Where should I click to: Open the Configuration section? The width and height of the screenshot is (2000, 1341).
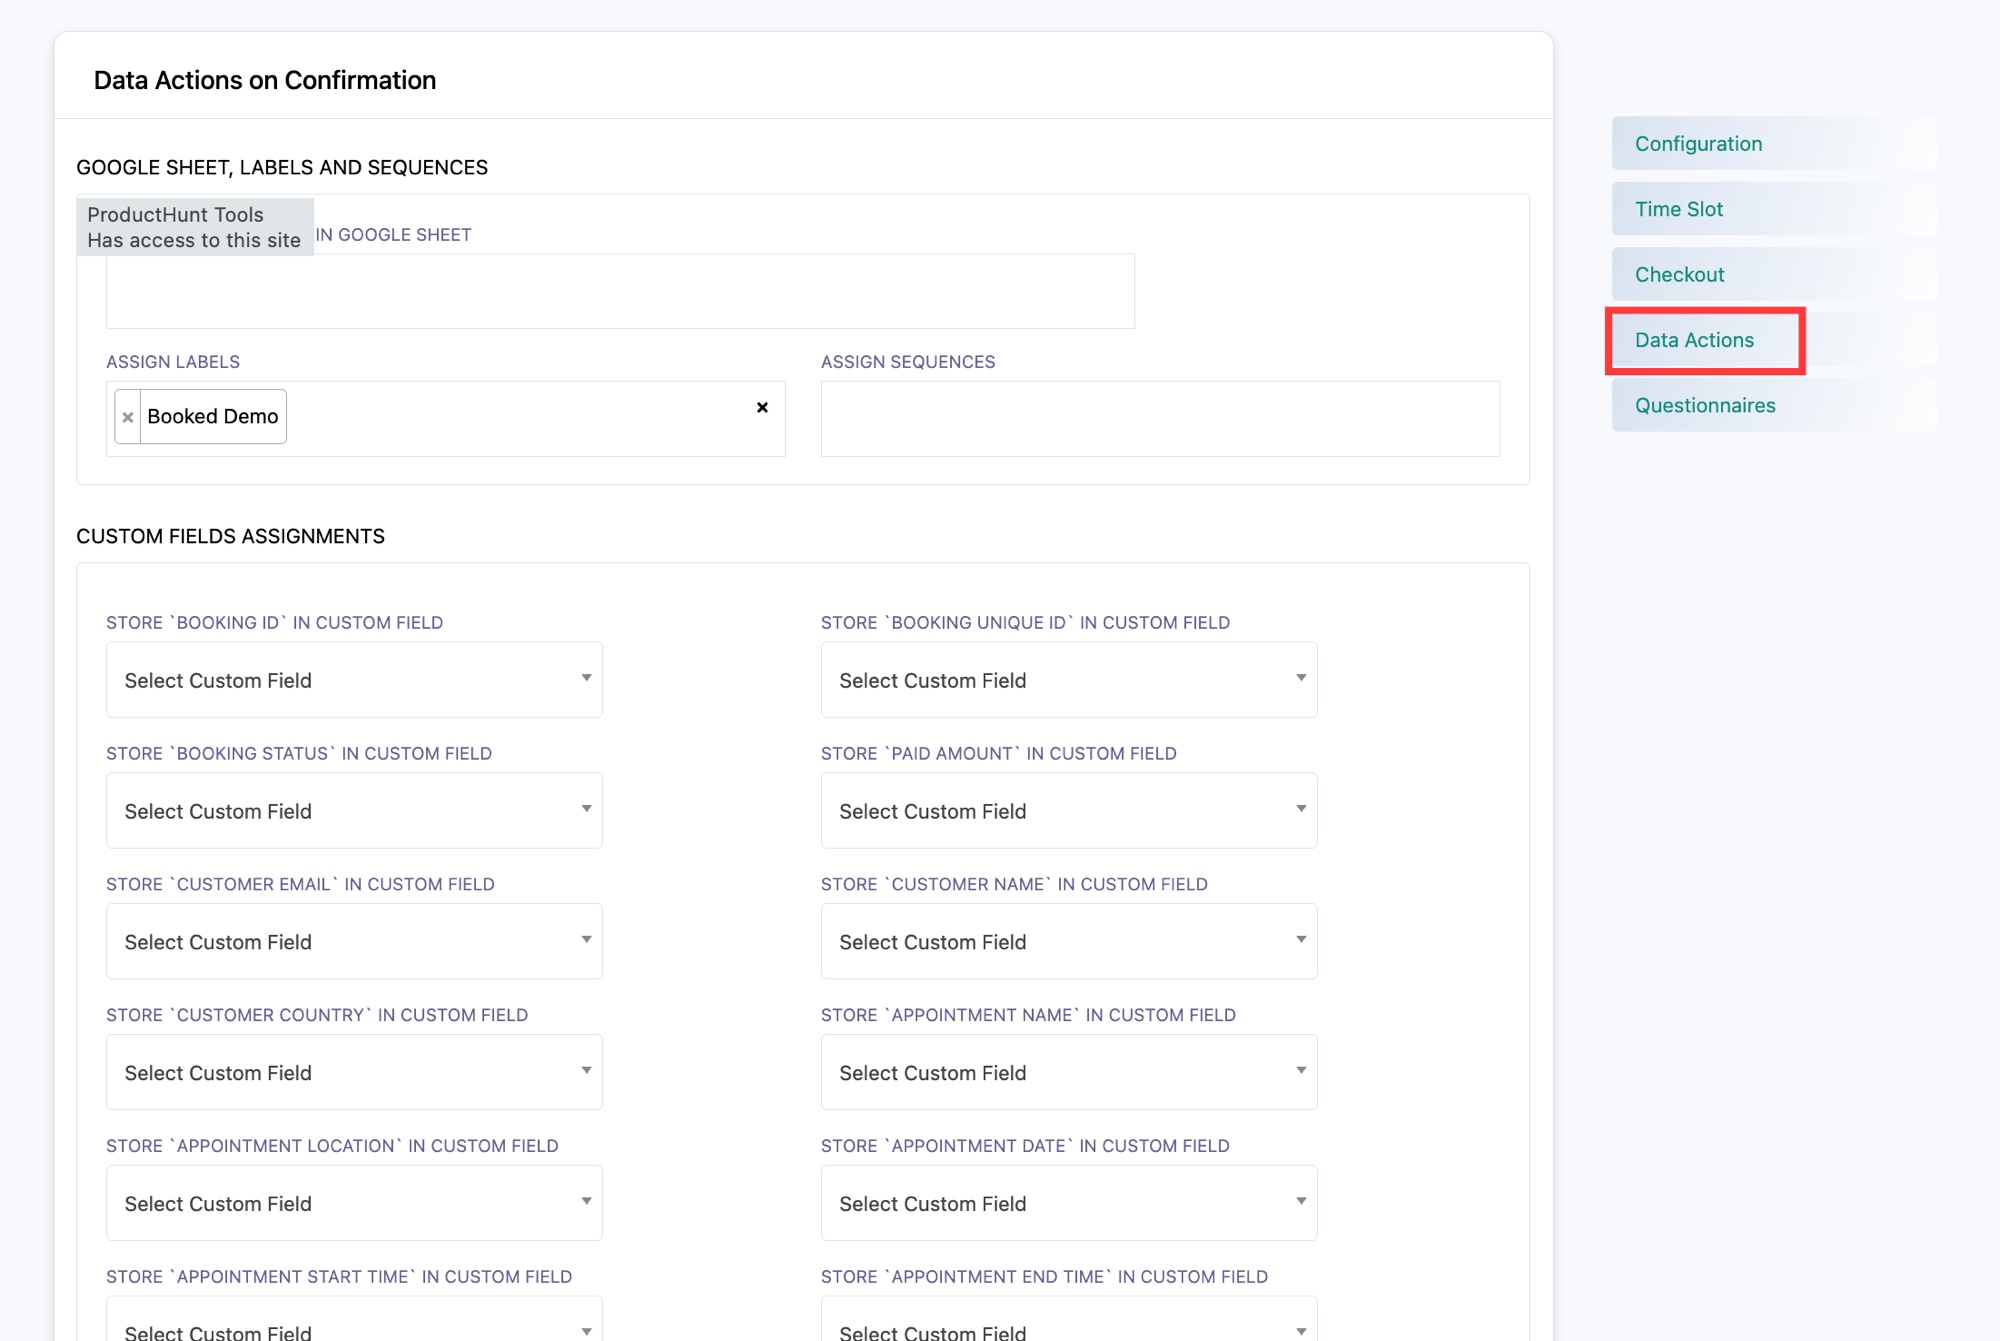click(1774, 144)
